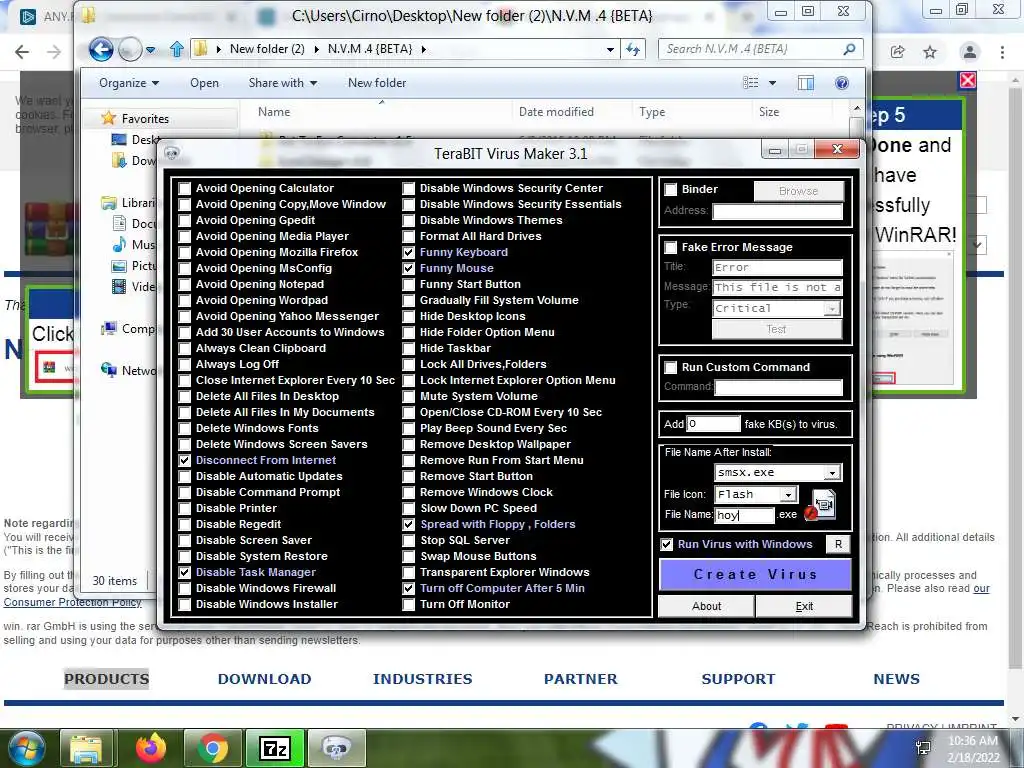Click the Explorer up-folder arrow icon
1024x768 pixels.
(x=176, y=49)
